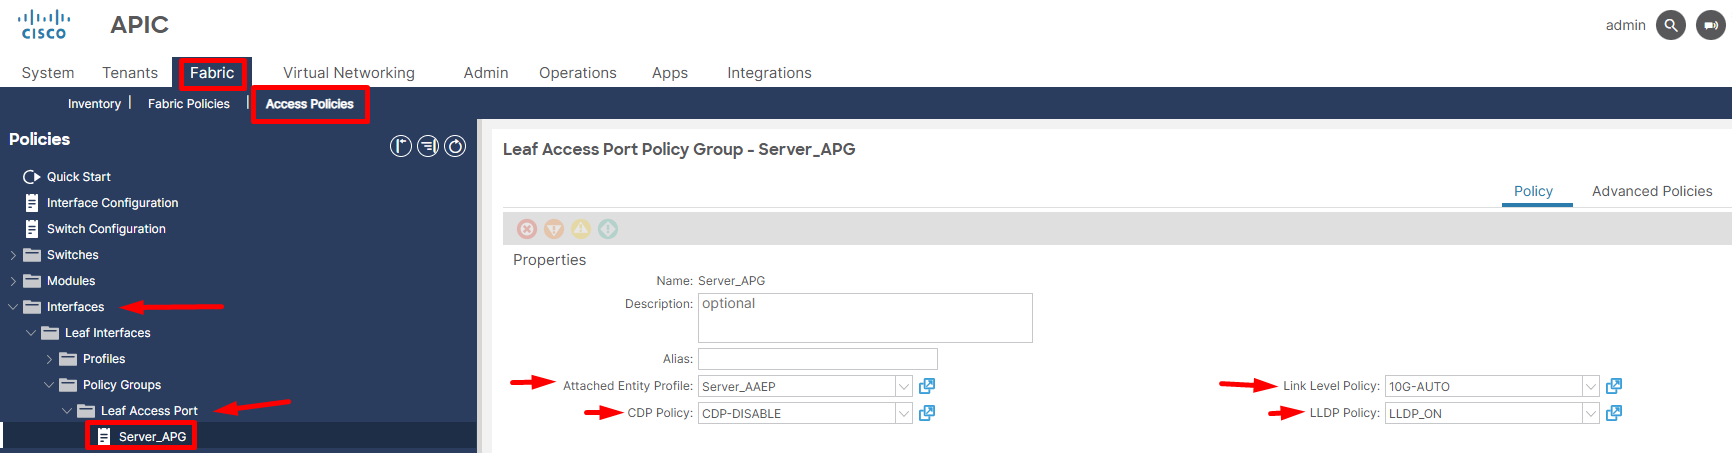Open the CDP Policy dropdown arrow

click(x=904, y=413)
